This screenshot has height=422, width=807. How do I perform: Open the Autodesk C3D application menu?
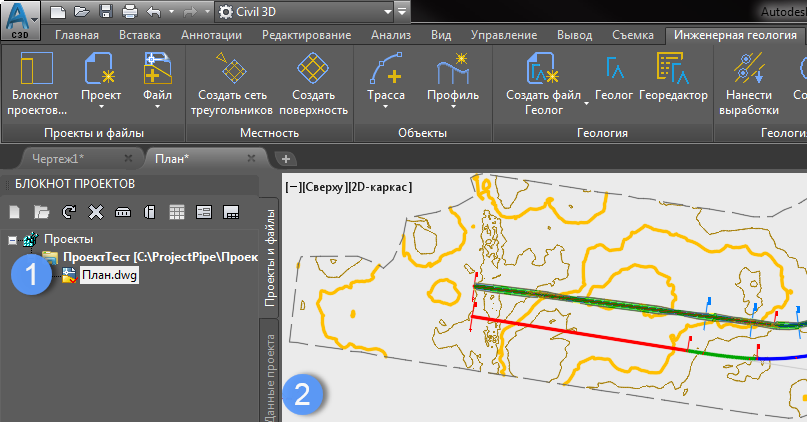click(x=20, y=21)
